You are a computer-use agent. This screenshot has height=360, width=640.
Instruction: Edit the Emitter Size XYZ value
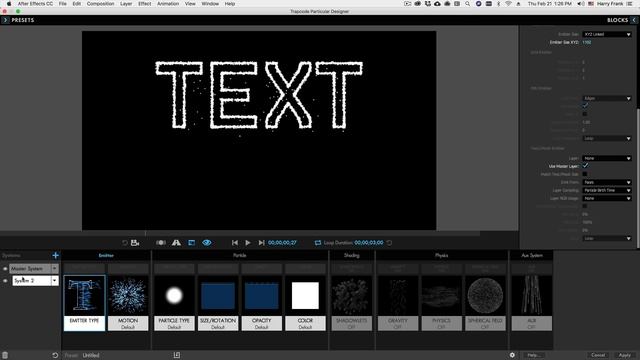(x=587, y=42)
